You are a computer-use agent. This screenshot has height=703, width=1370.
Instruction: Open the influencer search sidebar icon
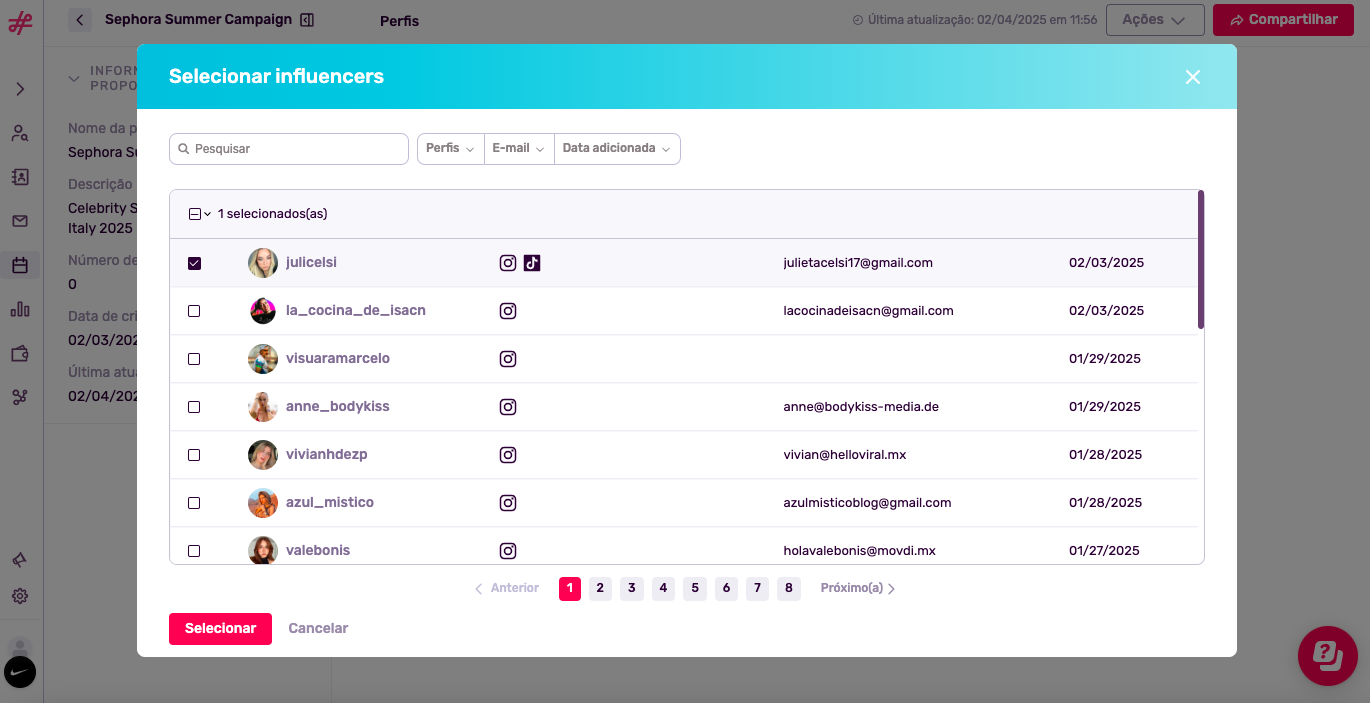click(20, 133)
